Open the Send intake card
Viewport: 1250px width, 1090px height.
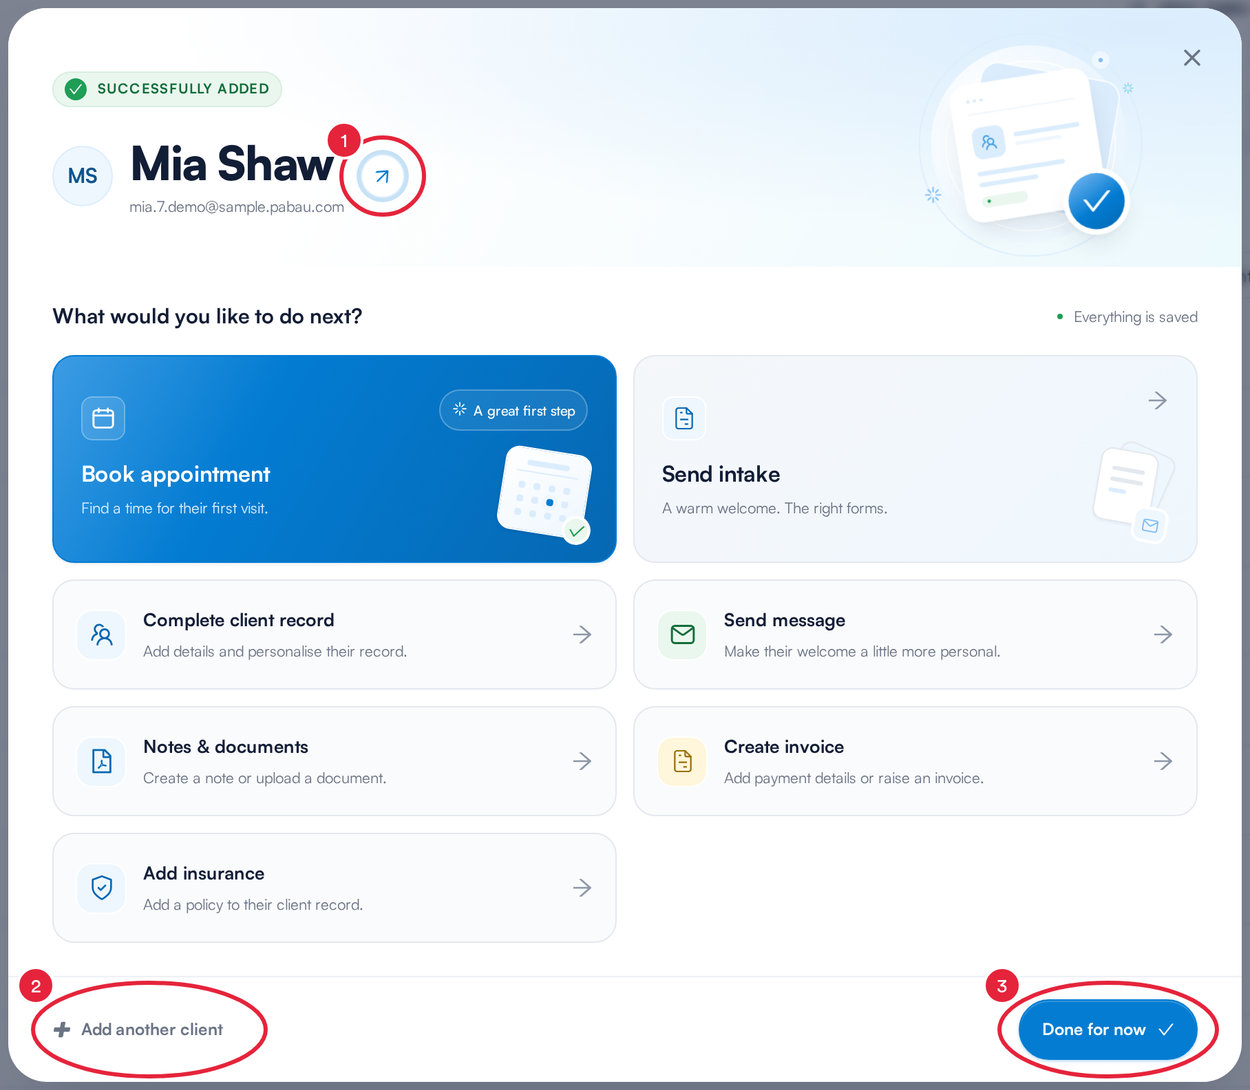coord(915,459)
